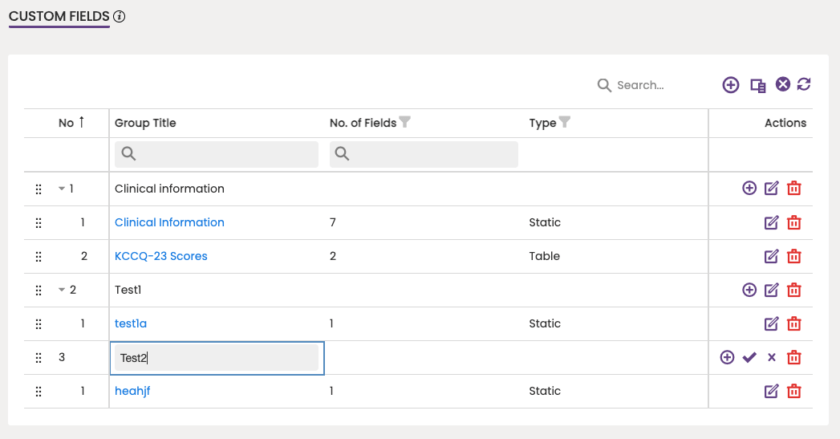Collapse the Clinical information group
The height and width of the screenshot is (439, 840).
coord(62,189)
